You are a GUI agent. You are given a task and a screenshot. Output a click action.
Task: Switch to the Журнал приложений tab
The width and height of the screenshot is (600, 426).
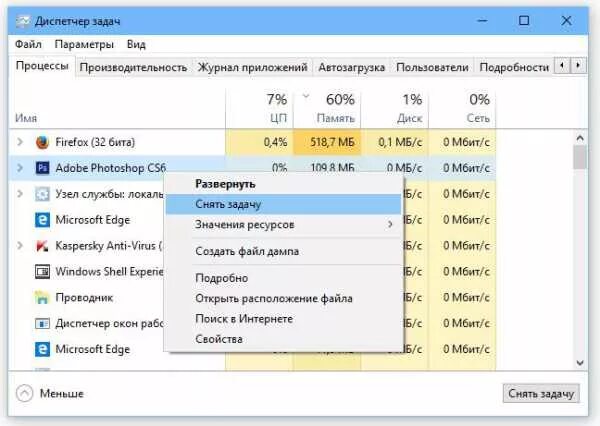click(252, 67)
